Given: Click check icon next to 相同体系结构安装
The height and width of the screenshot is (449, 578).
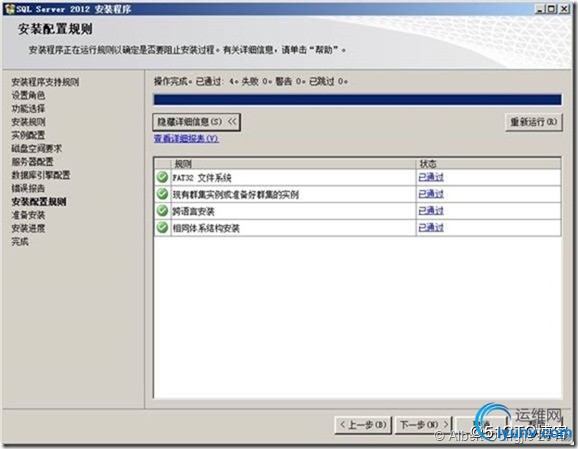Looking at the screenshot, I should tap(162, 227).
